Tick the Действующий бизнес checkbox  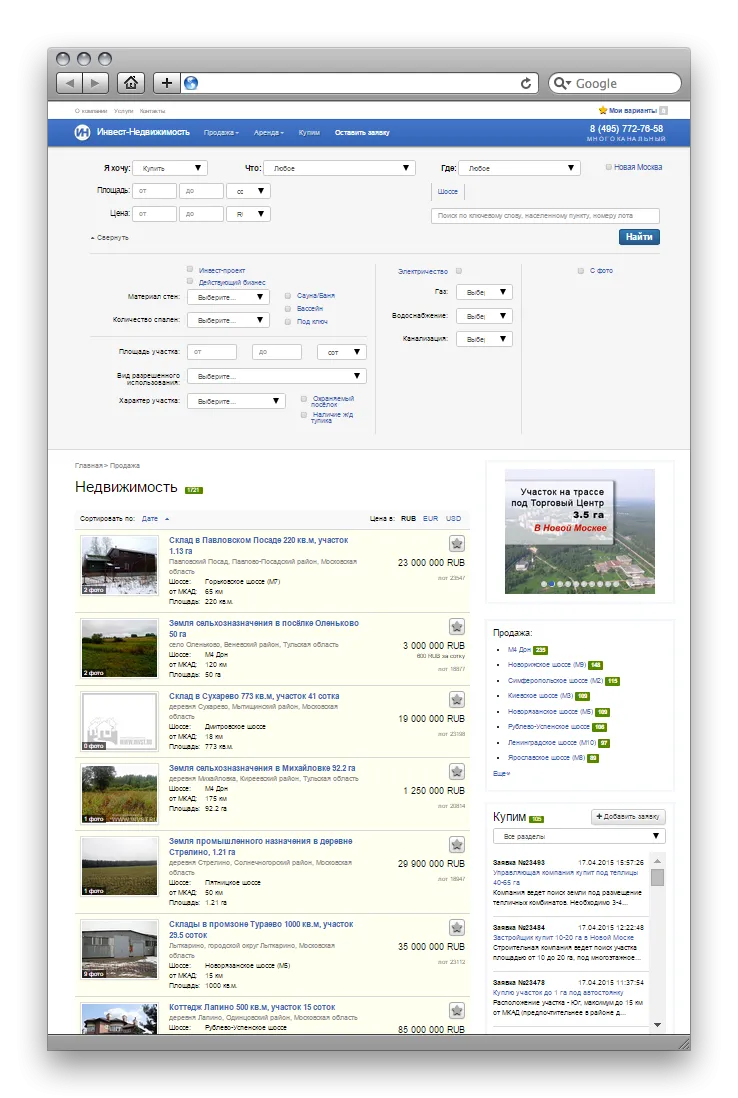coord(190,281)
